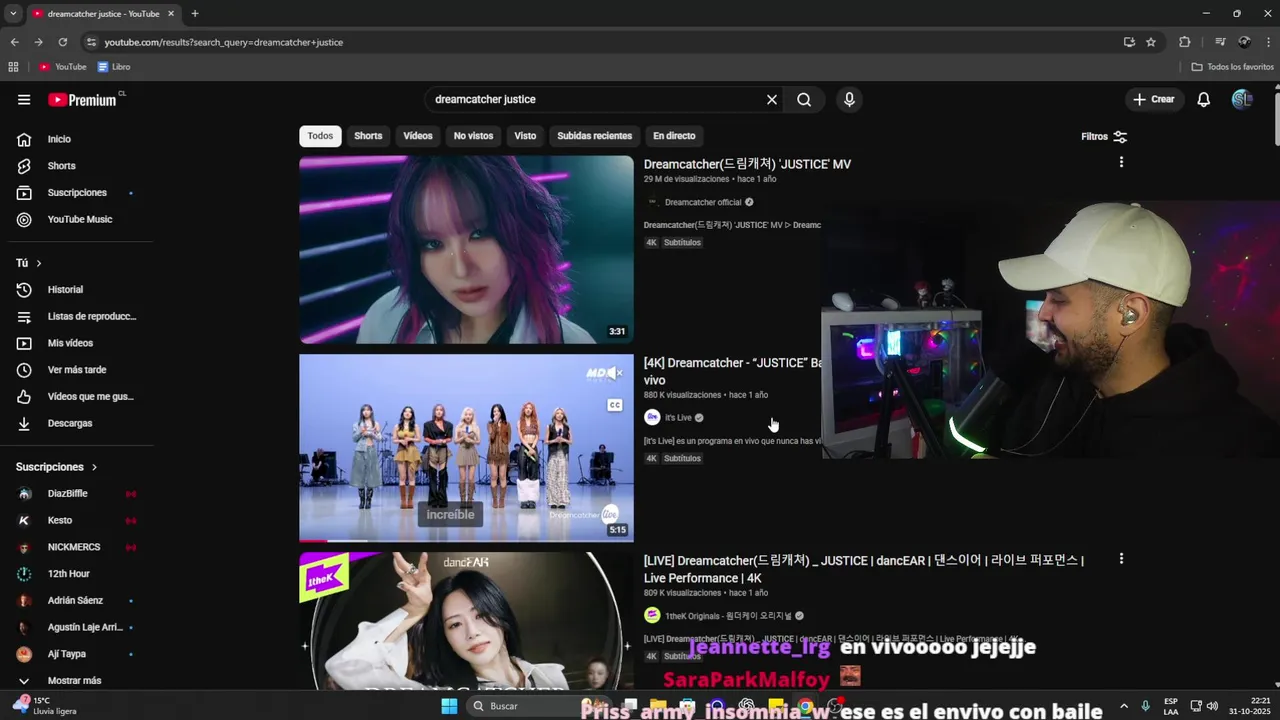Open the JUSTICE MV thumbnail
This screenshot has height=720, width=1280.
pyautogui.click(x=466, y=250)
